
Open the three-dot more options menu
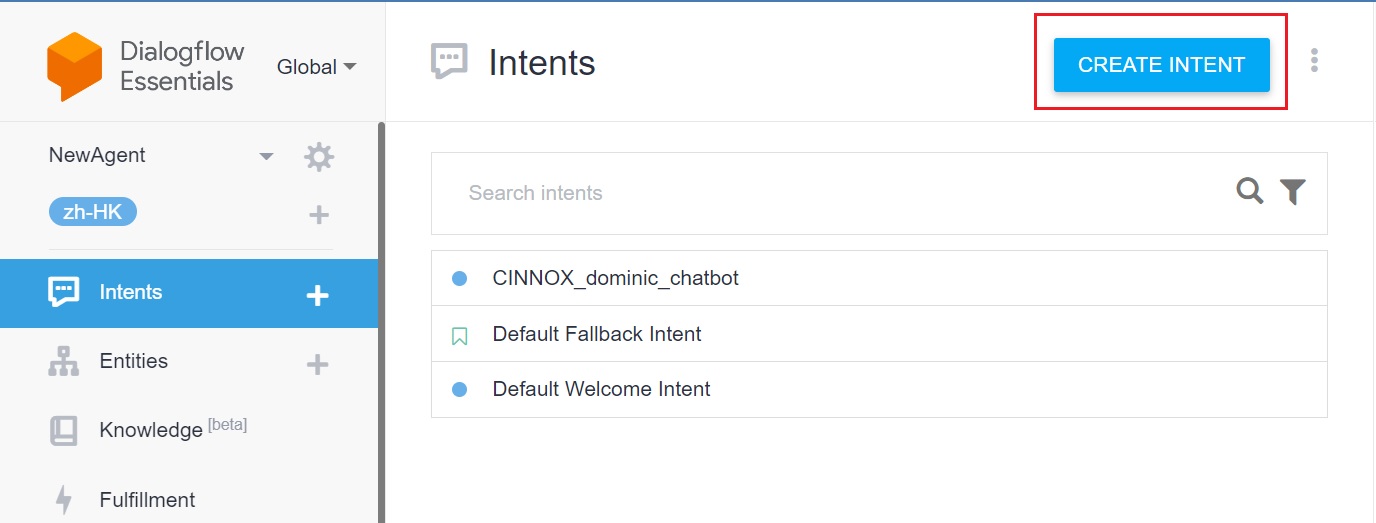1314,61
